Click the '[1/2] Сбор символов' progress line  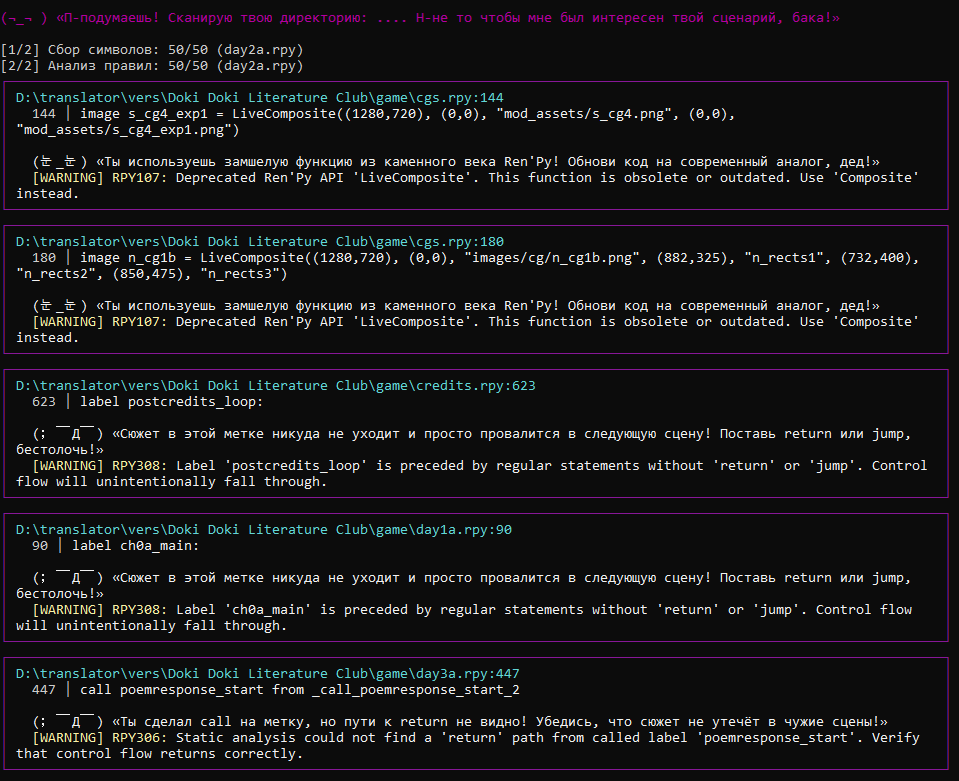152,50
